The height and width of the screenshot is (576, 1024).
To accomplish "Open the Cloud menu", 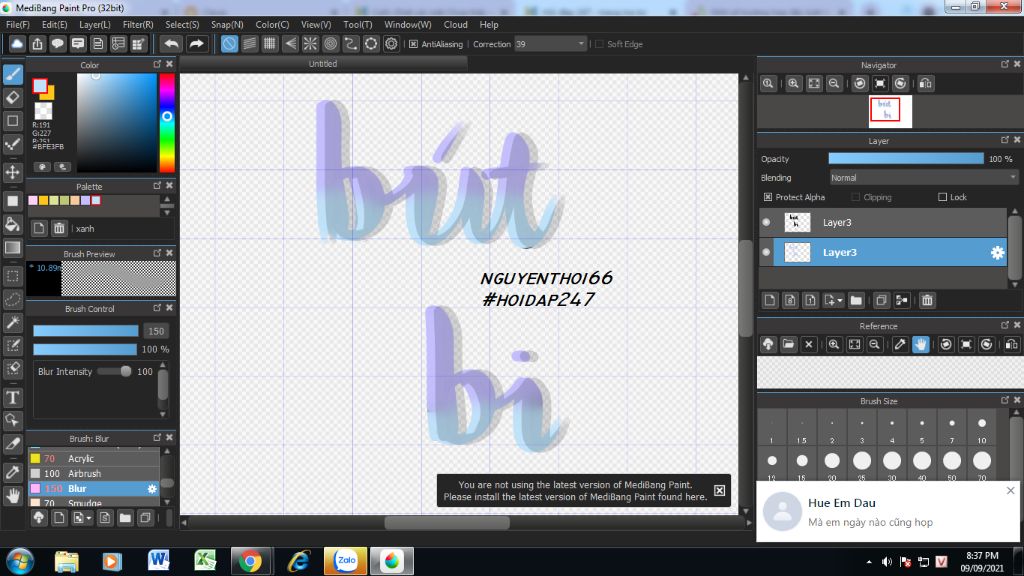I will (x=455, y=24).
